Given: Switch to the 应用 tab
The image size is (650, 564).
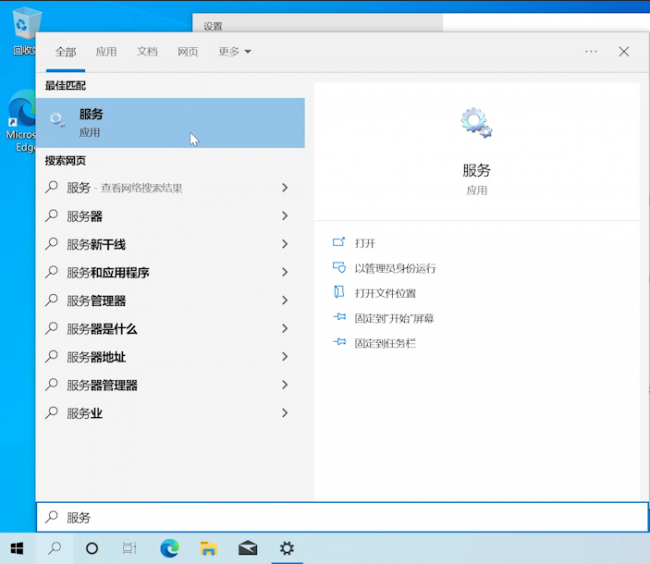Looking at the screenshot, I should [106, 52].
